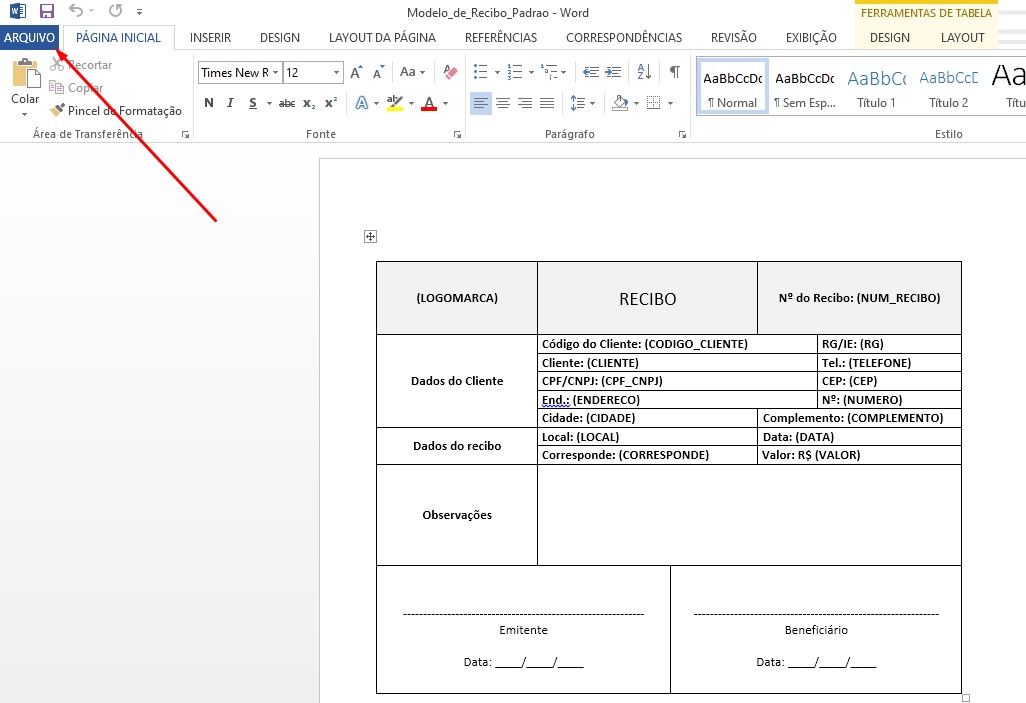Click the subscript icon

[x=309, y=103]
